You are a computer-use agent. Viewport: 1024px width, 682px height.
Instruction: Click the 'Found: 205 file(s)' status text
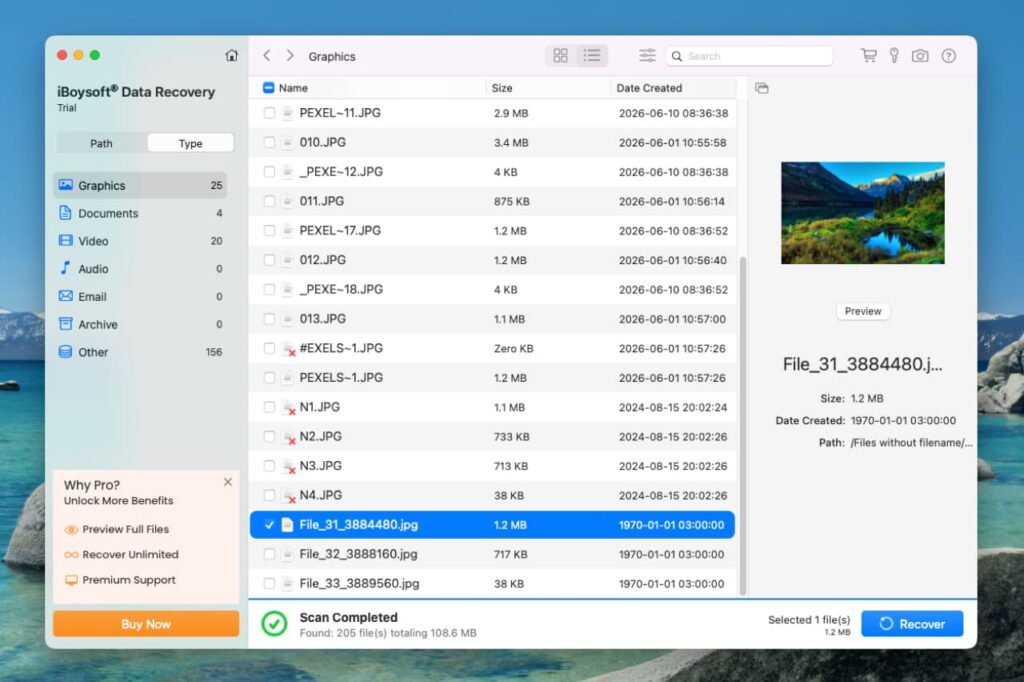388,633
